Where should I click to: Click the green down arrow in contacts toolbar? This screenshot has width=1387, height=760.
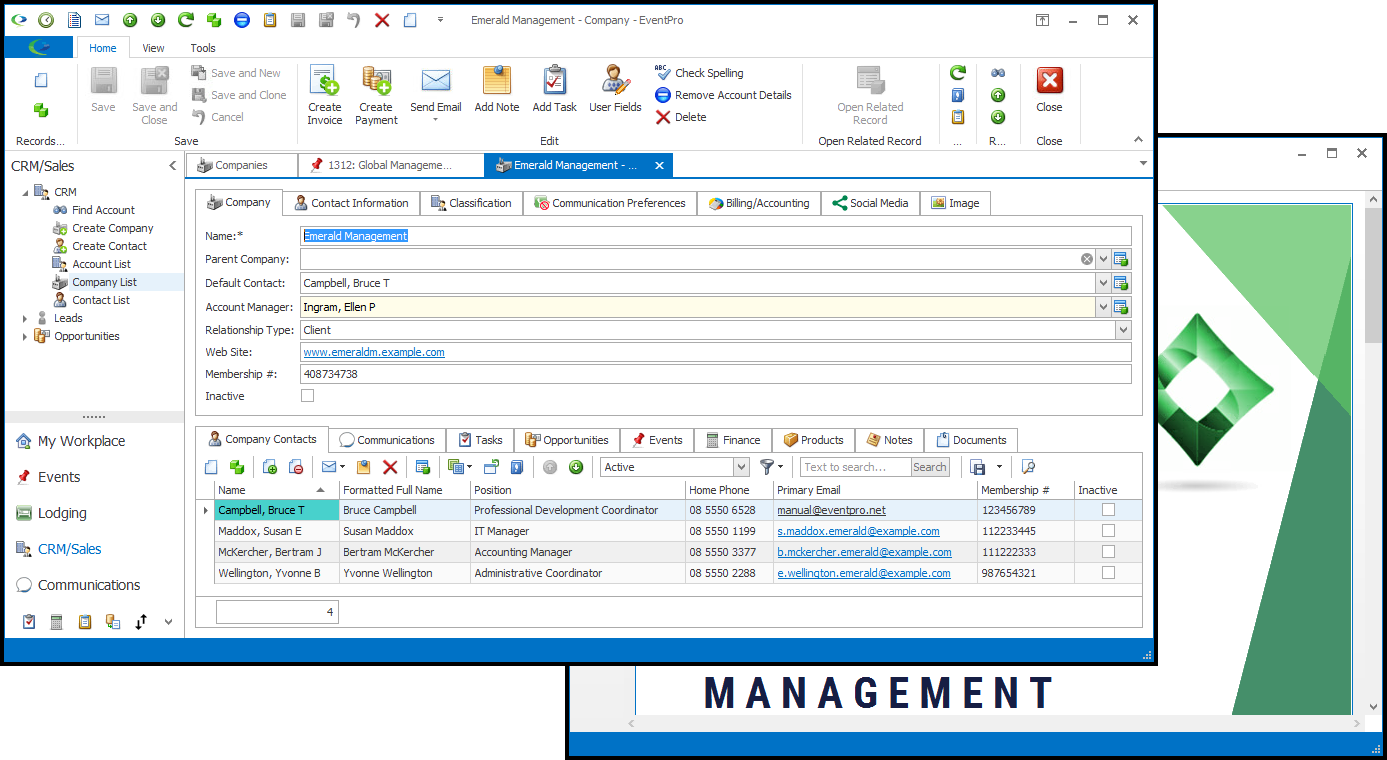576,467
